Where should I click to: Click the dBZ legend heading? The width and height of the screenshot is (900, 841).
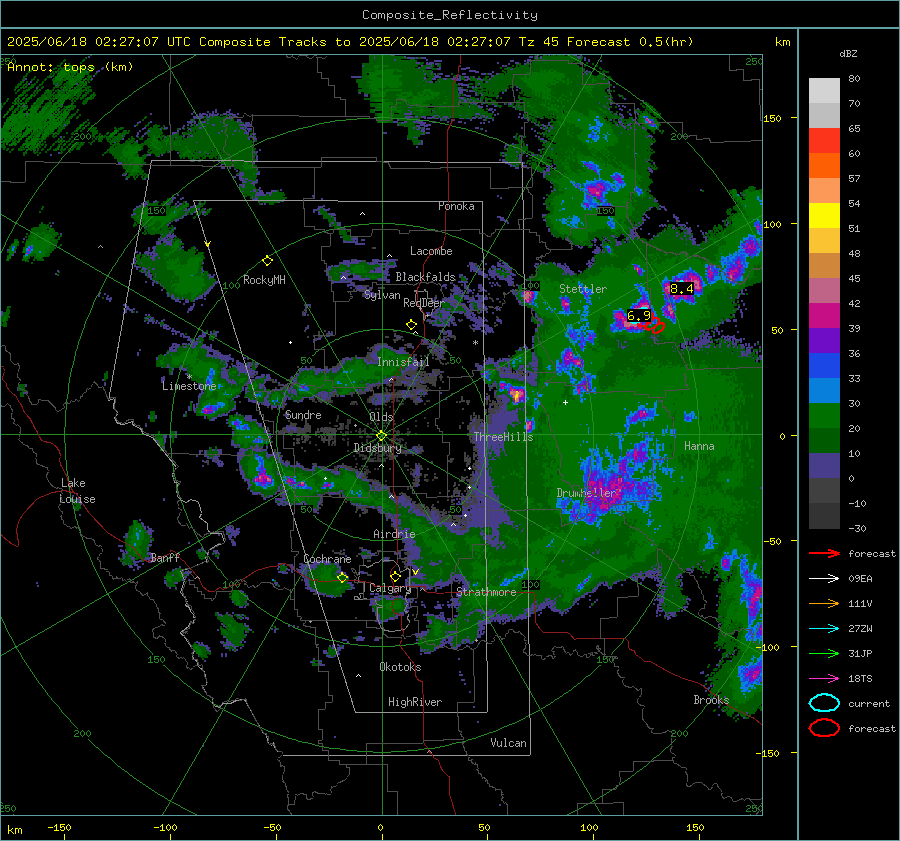pyautogui.click(x=848, y=54)
